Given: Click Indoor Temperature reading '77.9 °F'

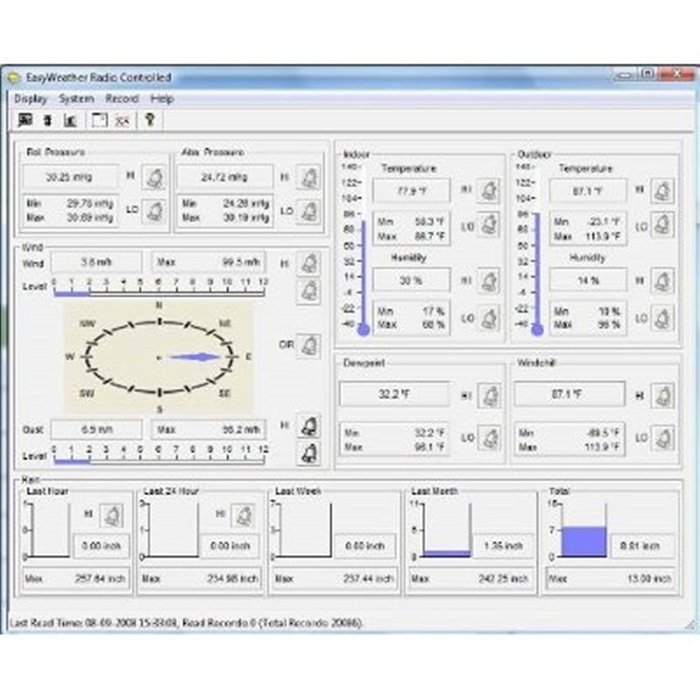Looking at the screenshot, I should click(411, 191).
